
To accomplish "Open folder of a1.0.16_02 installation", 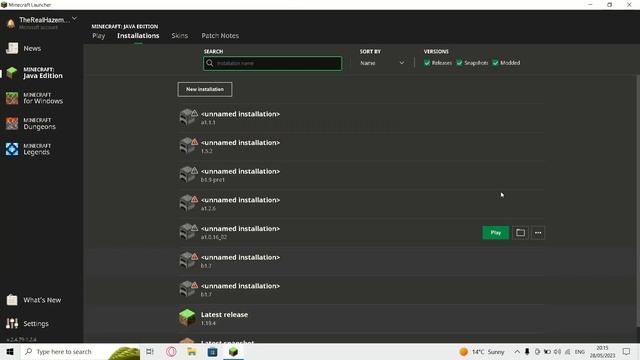I will point(520,233).
